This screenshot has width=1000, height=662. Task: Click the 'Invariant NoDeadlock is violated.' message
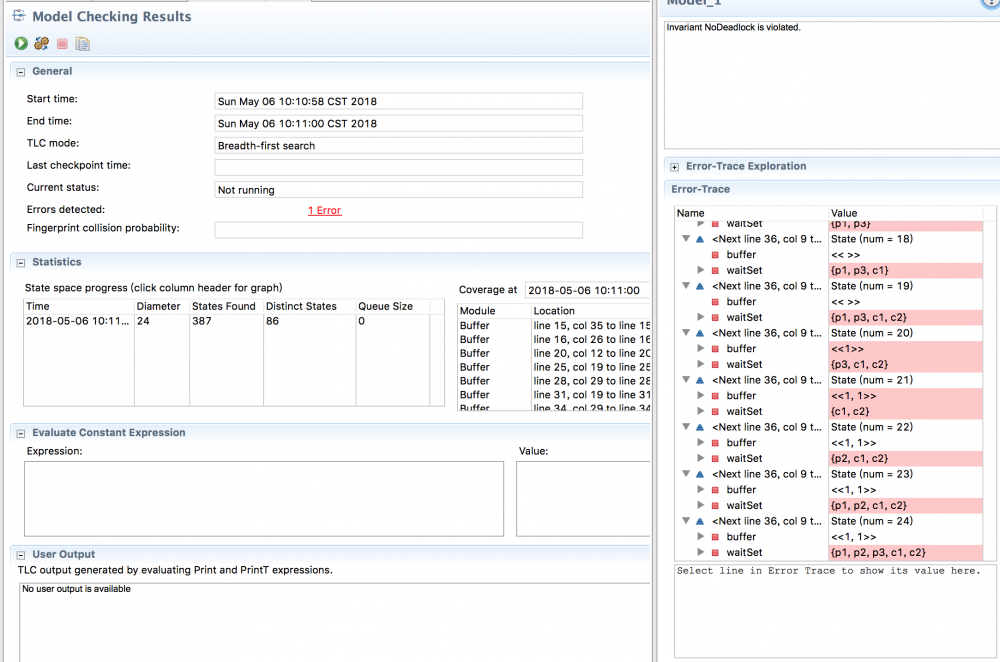(x=733, y=27)
